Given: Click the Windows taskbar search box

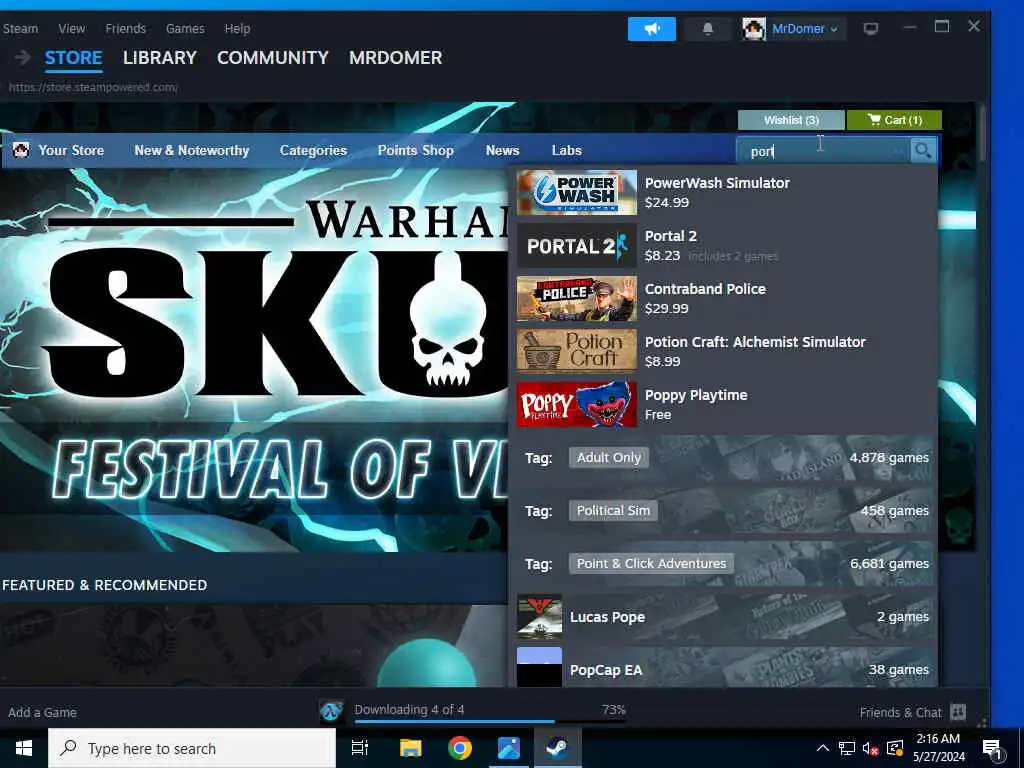Looking at the screenshot, I should (192, 748).
